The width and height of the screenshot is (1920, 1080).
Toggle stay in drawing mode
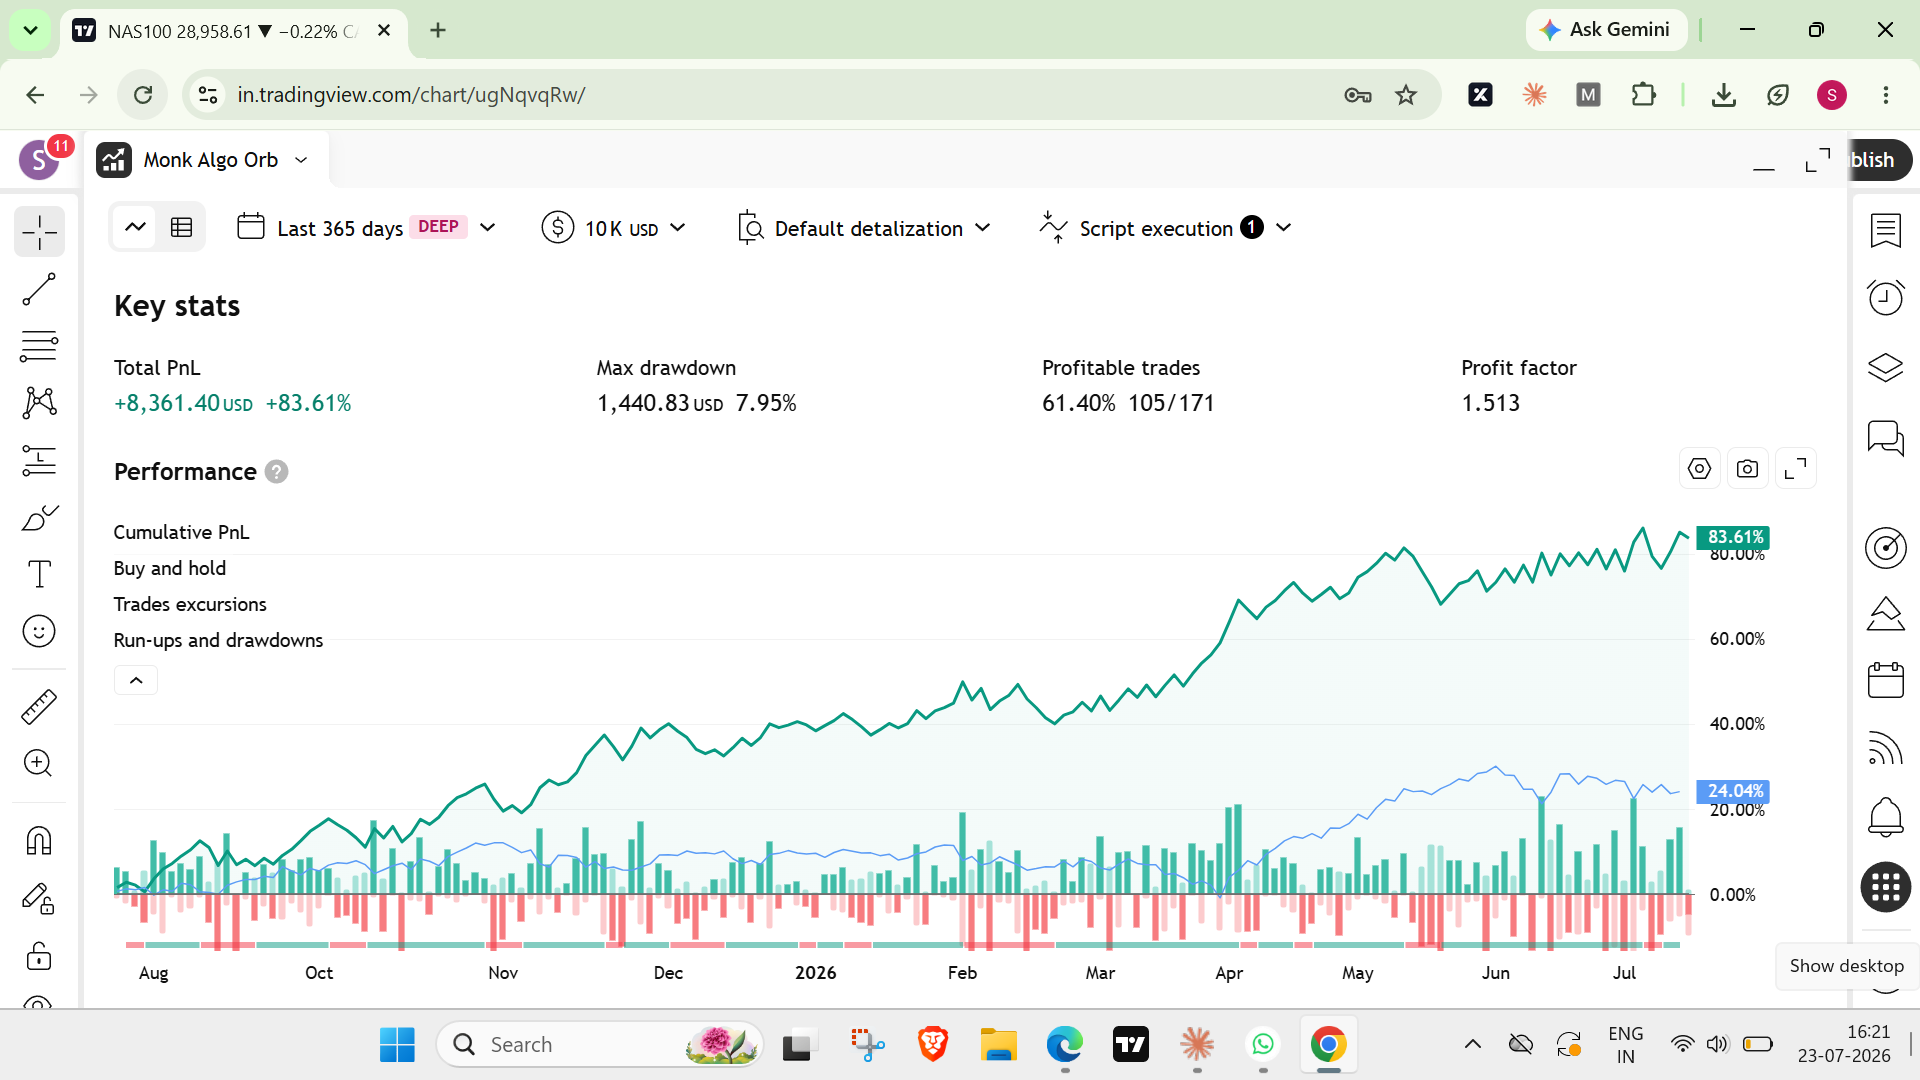point(39,898)
